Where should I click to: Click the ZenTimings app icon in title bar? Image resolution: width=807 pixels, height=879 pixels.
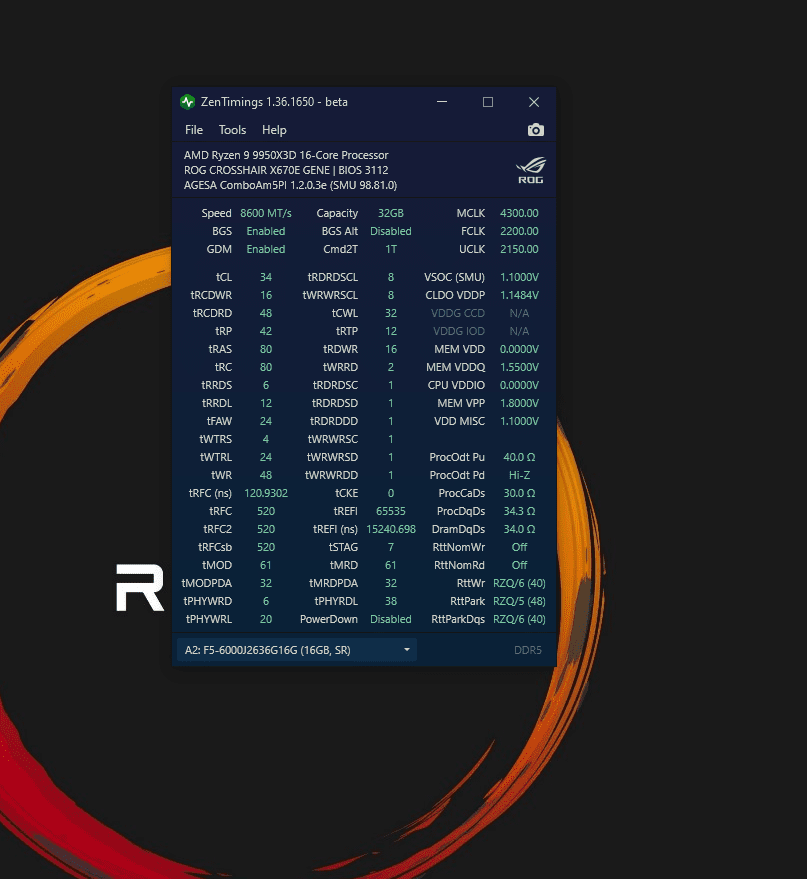tap(187, 102)
